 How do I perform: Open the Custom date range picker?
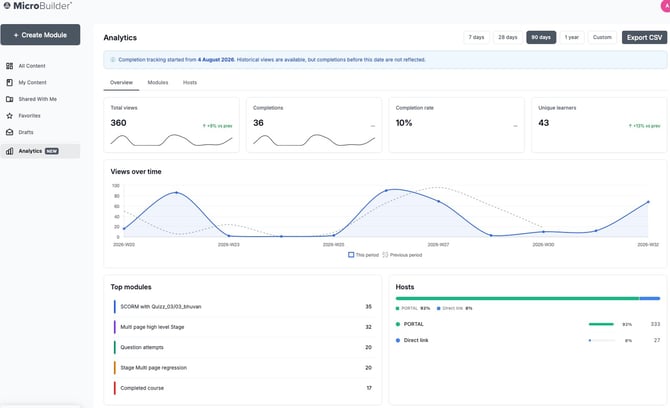click(x=602, y=37)
